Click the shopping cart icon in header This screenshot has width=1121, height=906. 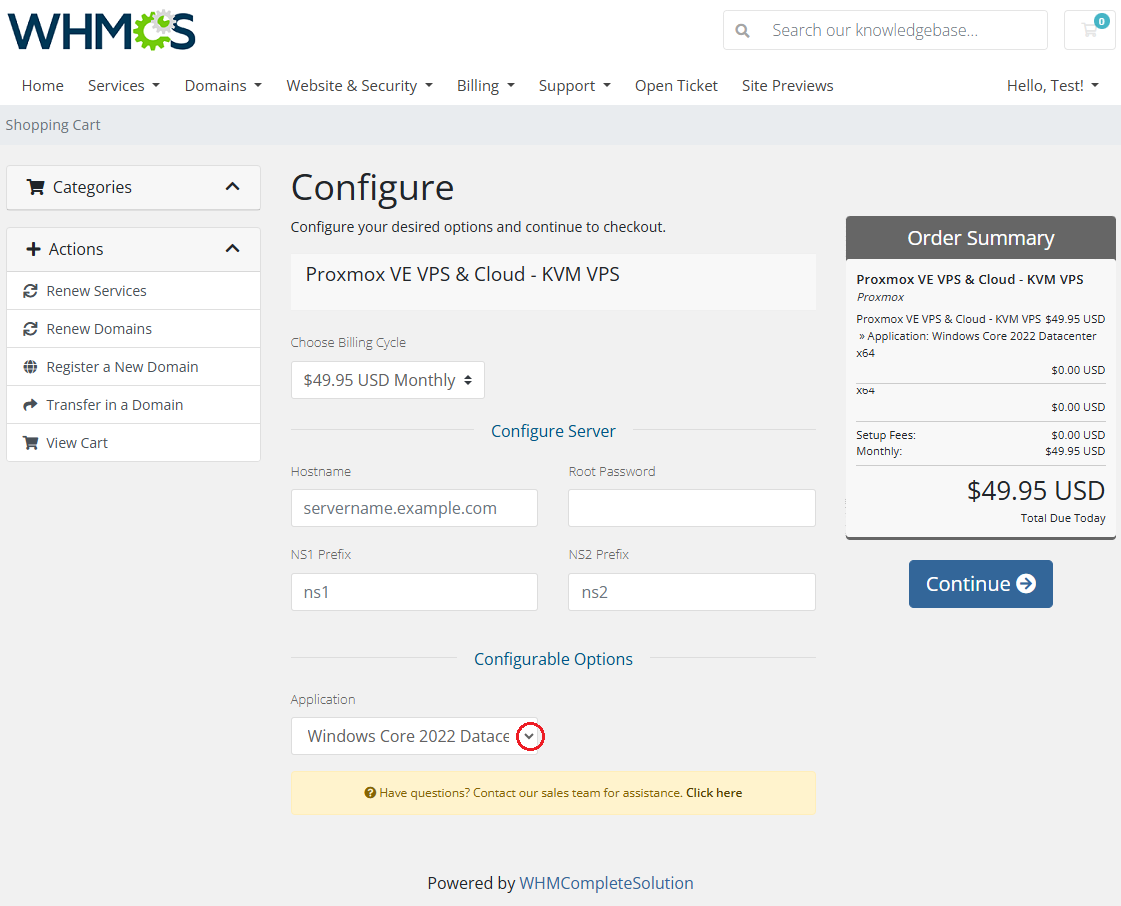tap(1089, 30)
